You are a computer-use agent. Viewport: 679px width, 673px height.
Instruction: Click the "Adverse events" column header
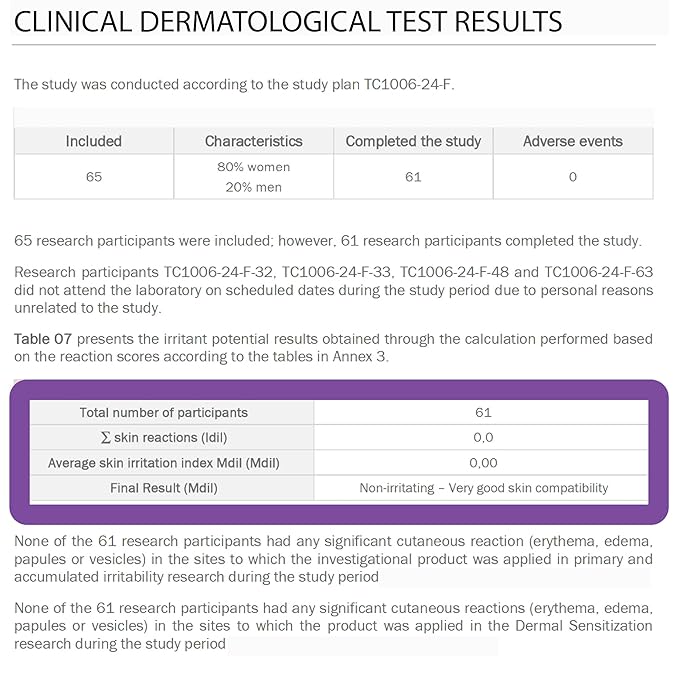point(572,141)
